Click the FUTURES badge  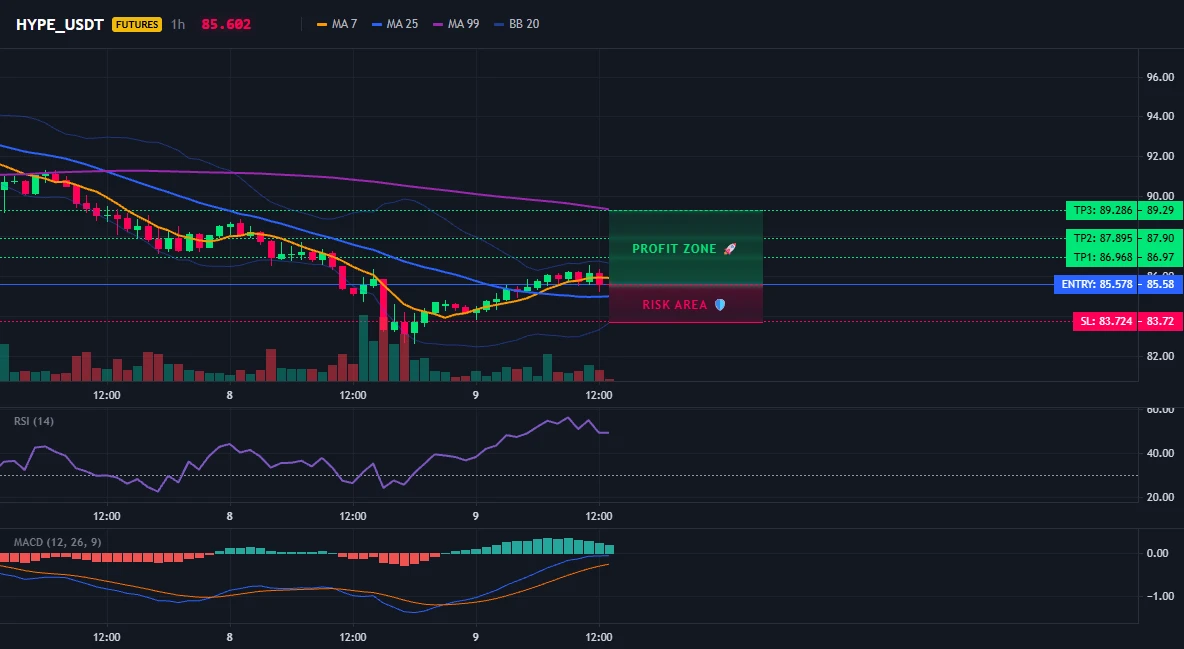pos(137,24)
